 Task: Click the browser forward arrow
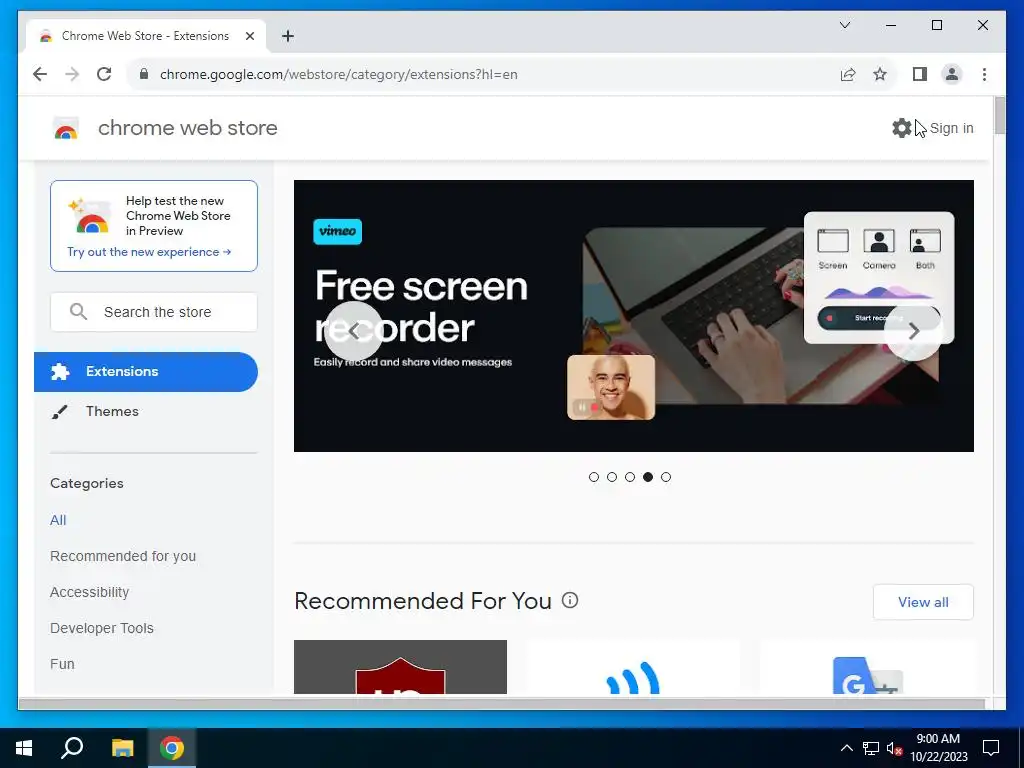(72, 74)
